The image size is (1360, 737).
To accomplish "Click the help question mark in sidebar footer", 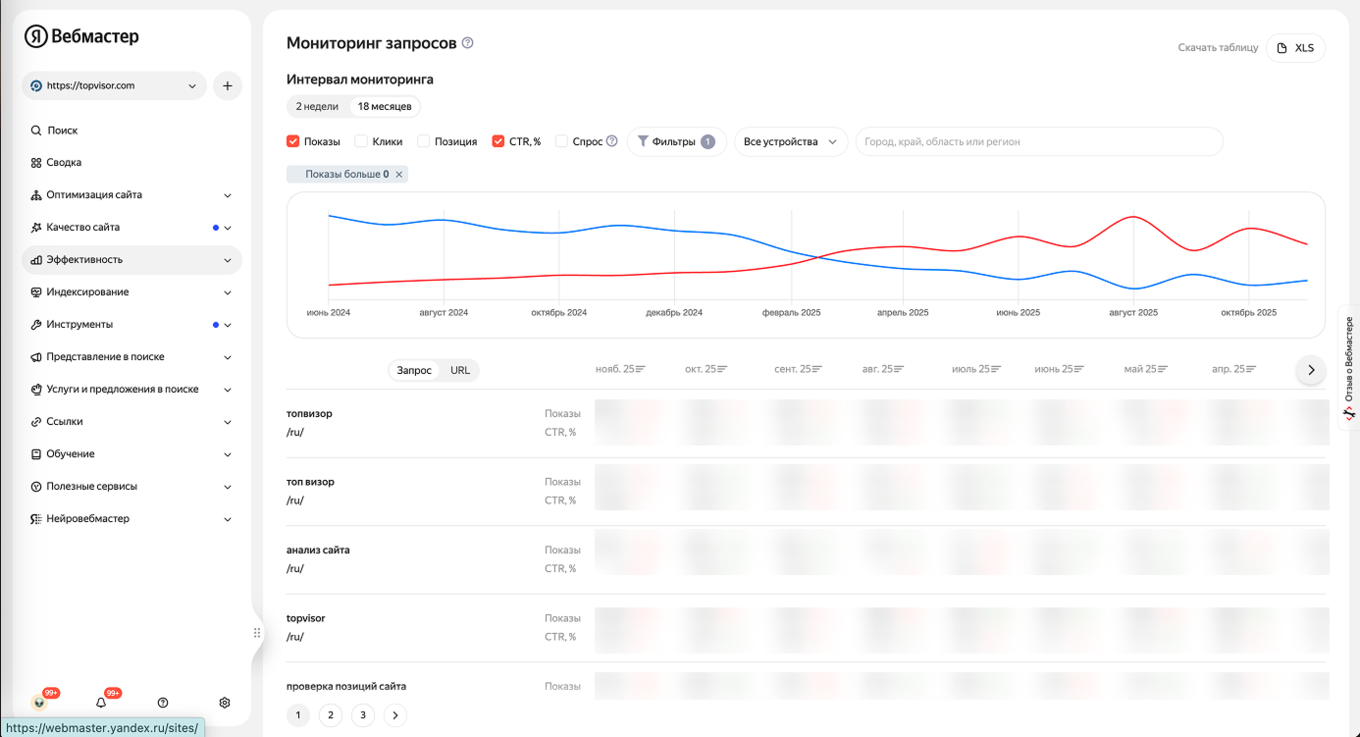I will (163, 703).
